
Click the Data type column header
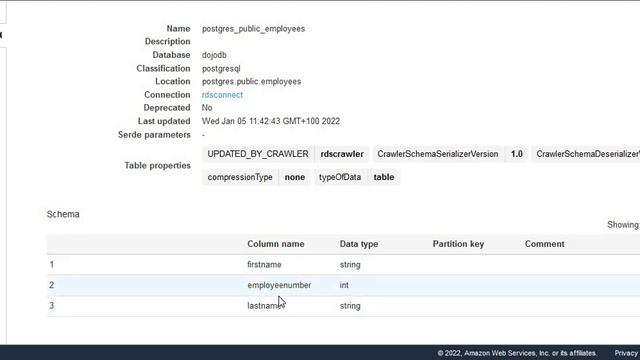359,244
